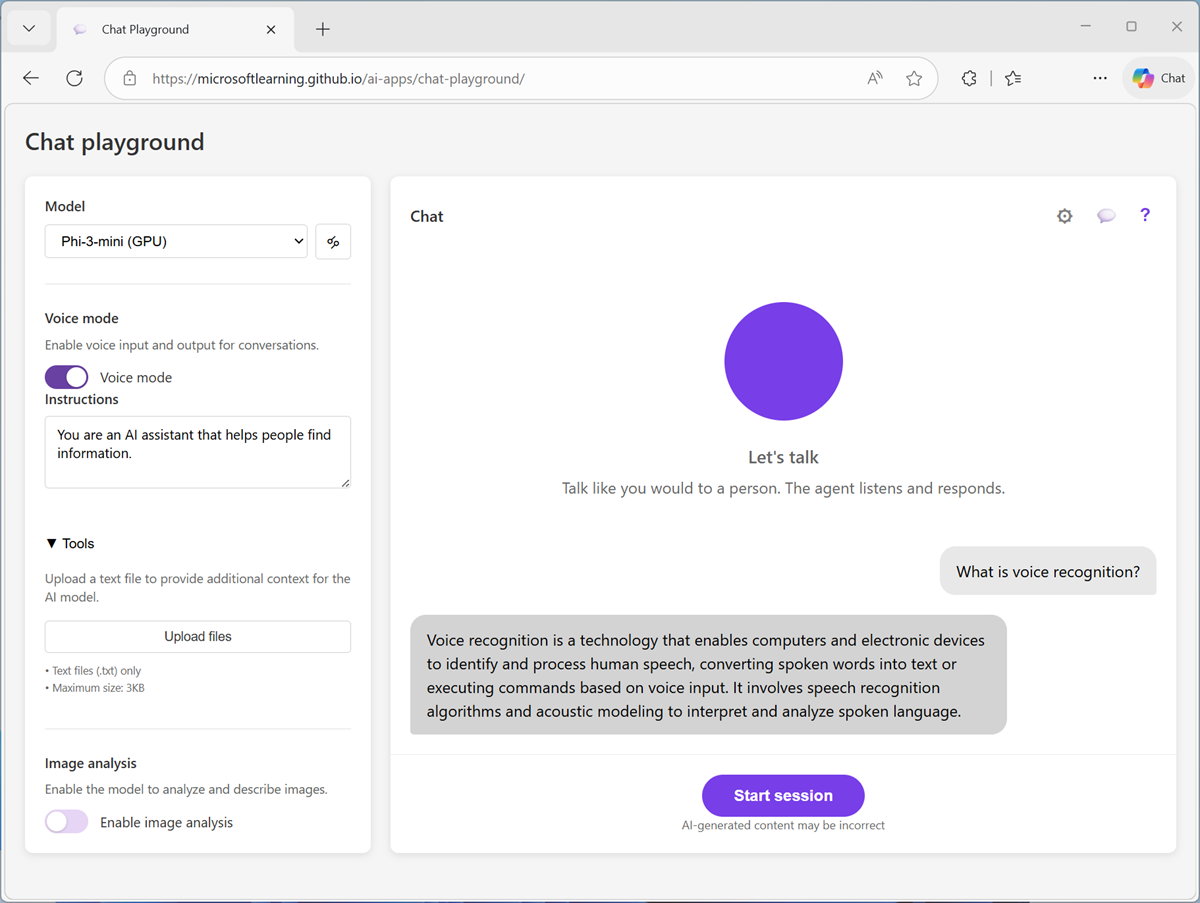Screen dimensions: 1200x903
Task: Disable Voice mode
Action: click(x=66, y=377)
